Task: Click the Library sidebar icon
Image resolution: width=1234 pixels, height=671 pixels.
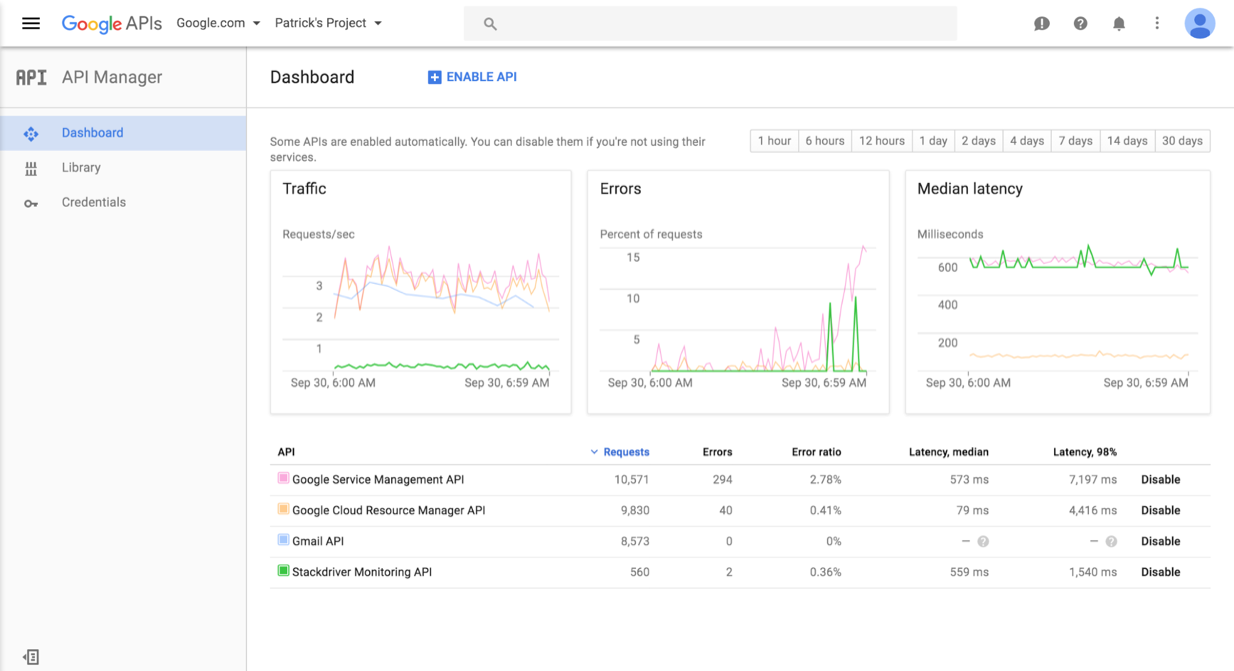Action: (31, 168)
